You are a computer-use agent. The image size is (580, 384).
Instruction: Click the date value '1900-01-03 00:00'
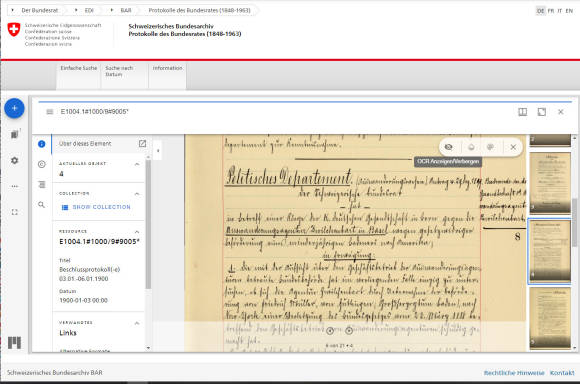pos(83,300)
